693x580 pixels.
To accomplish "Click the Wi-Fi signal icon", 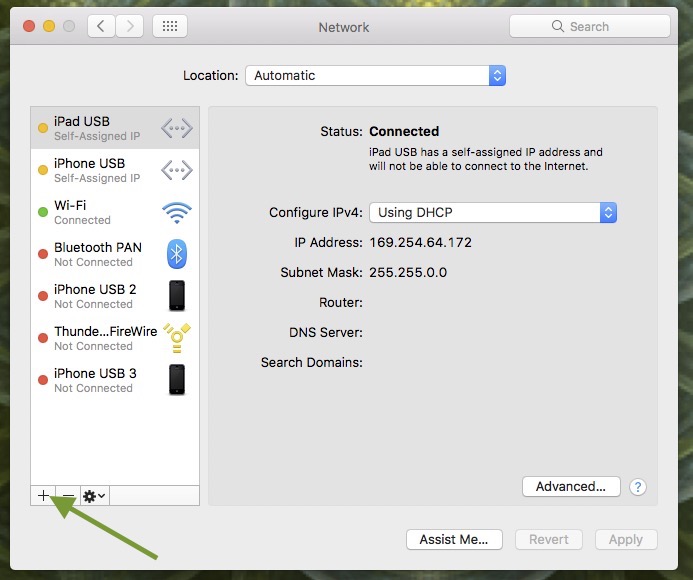I will [177, 213].
